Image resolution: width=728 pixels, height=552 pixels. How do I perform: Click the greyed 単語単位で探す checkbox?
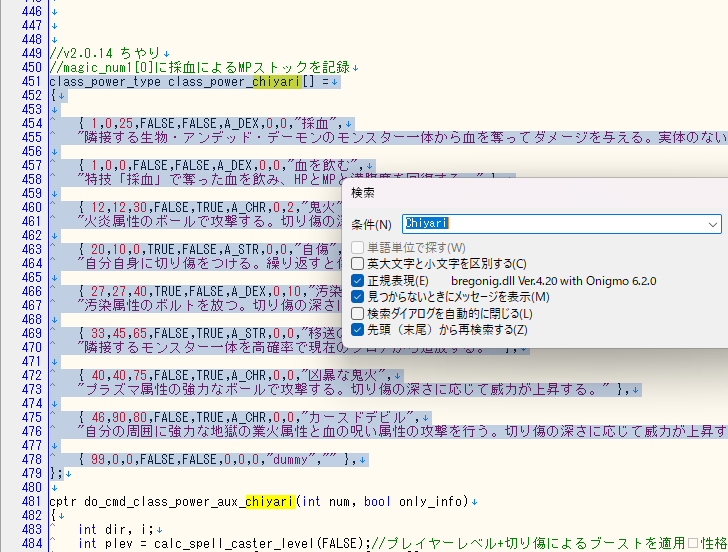tap(358, 247)
